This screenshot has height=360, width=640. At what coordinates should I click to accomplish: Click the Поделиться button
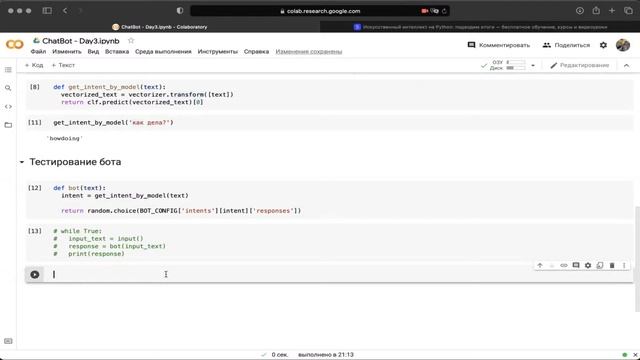tap(567, 45)
